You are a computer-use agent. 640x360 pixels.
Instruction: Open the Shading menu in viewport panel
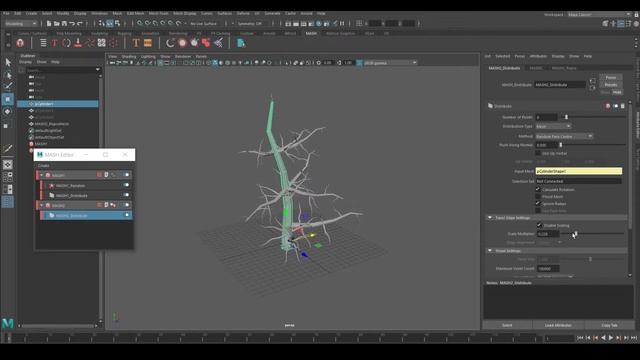[x=129, y=56]
